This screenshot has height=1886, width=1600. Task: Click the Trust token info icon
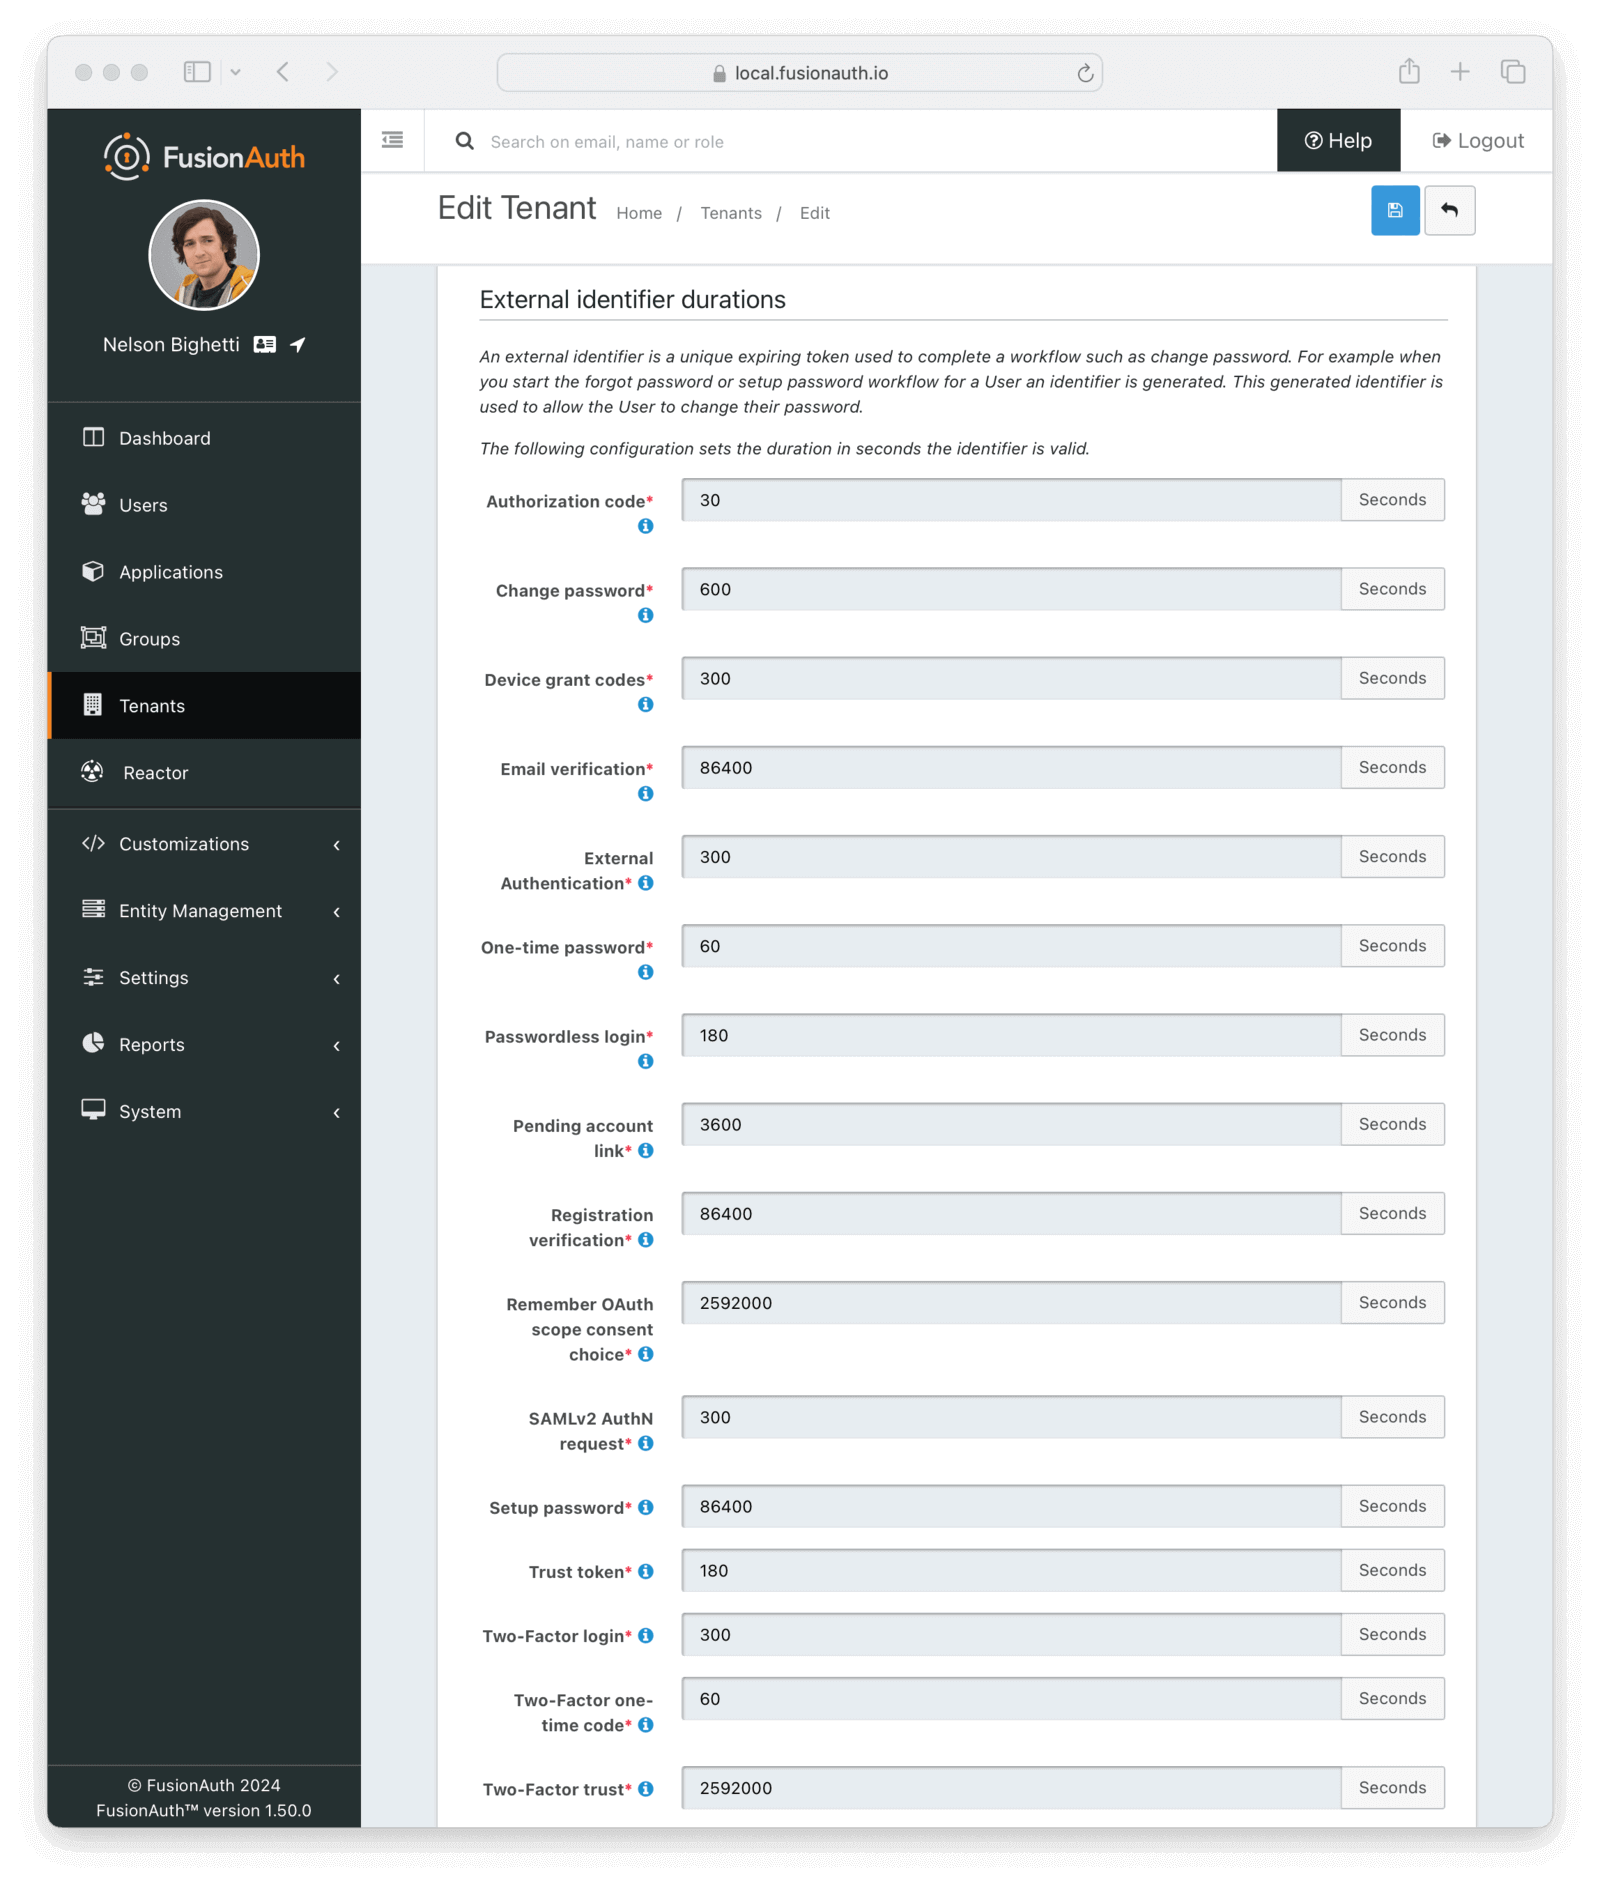click(x=646, y=1570)
